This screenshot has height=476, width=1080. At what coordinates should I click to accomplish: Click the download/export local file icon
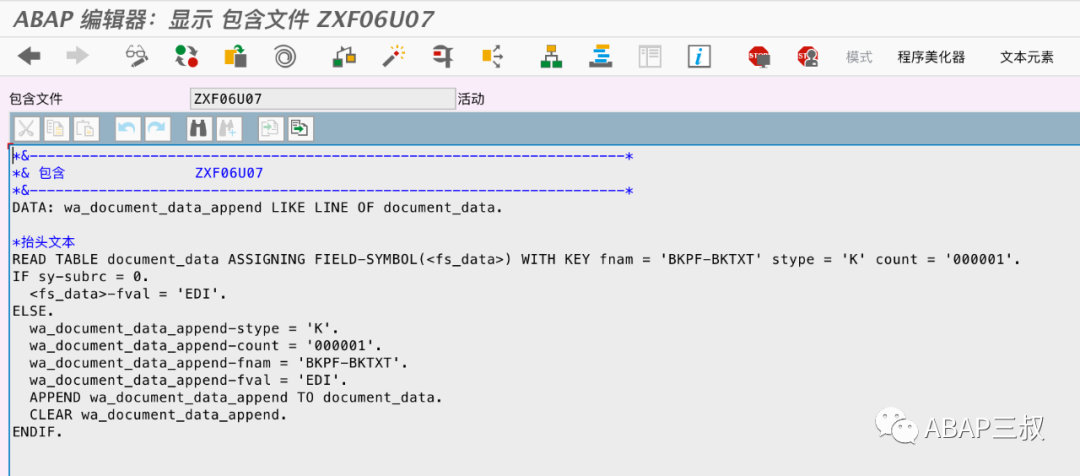(x=300, y=129)
